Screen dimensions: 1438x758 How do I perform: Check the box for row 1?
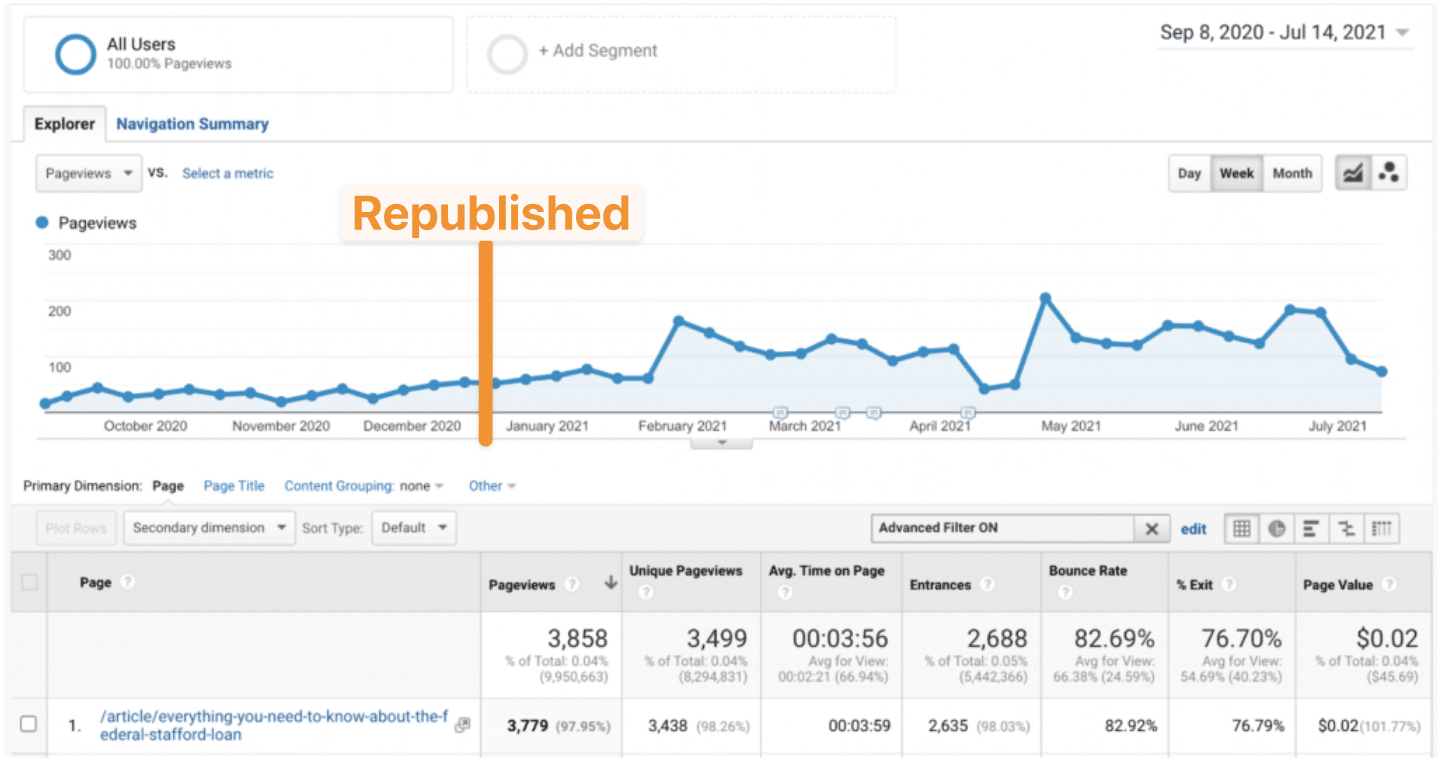(29, 724)
